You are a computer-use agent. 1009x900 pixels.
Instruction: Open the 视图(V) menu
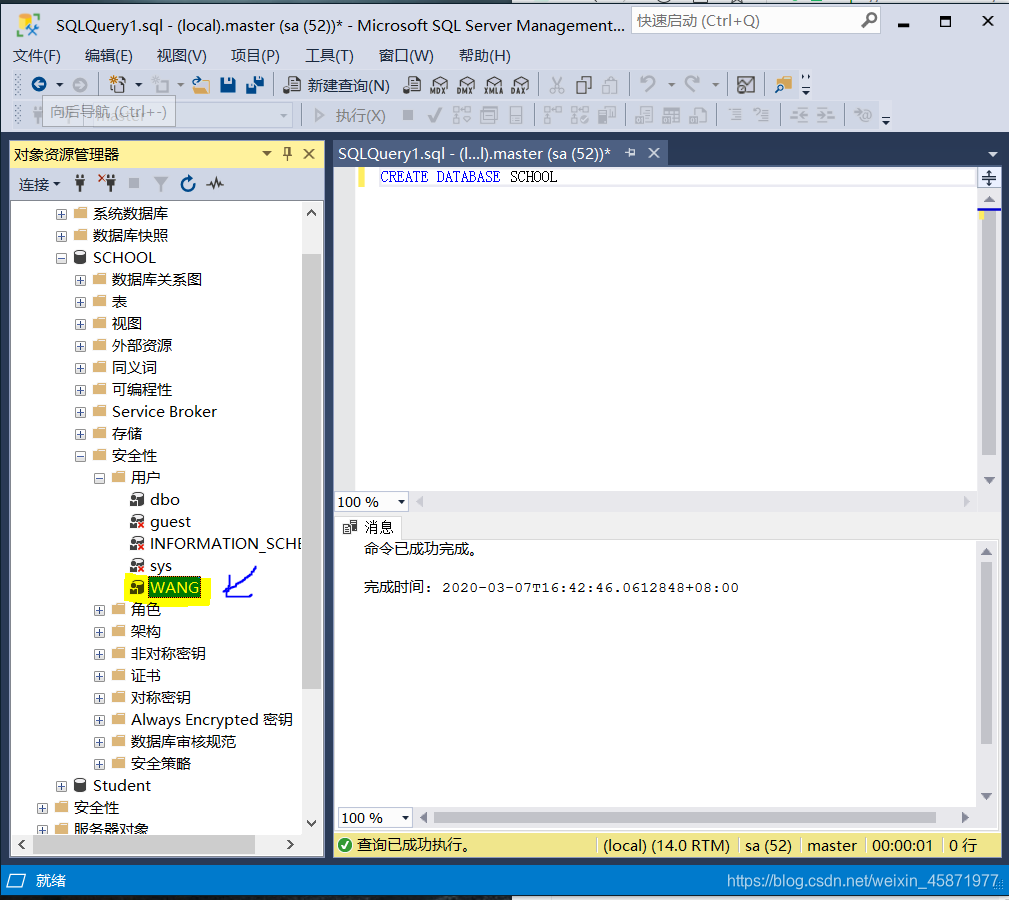(181, 55)
